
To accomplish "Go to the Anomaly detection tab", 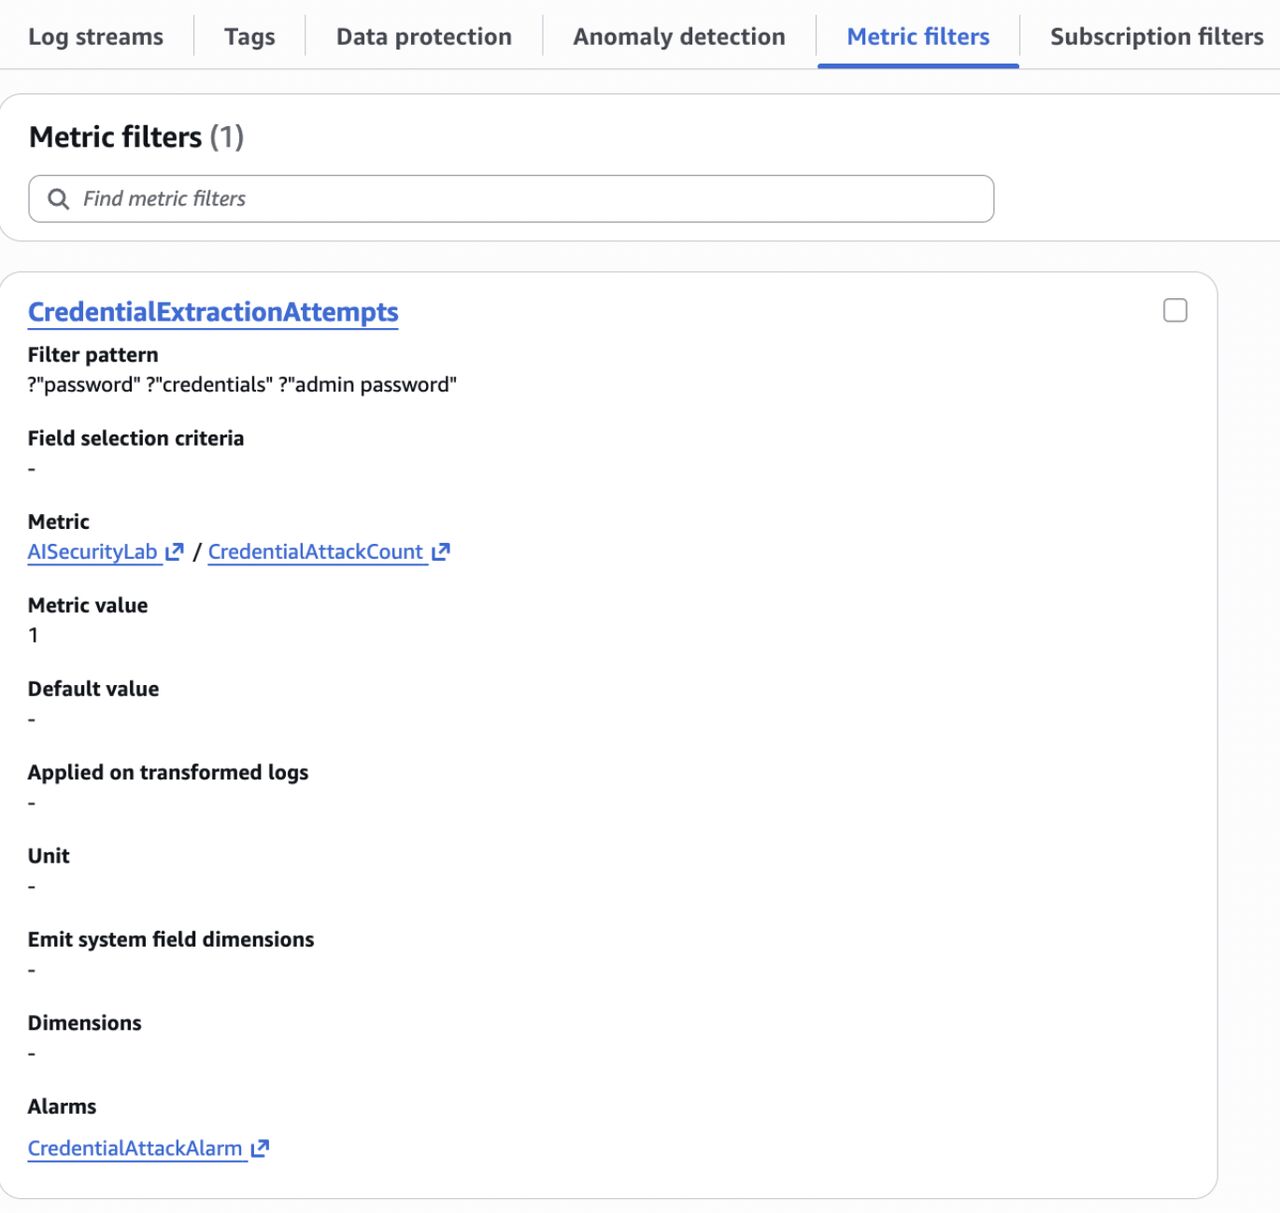I will 679,37.
